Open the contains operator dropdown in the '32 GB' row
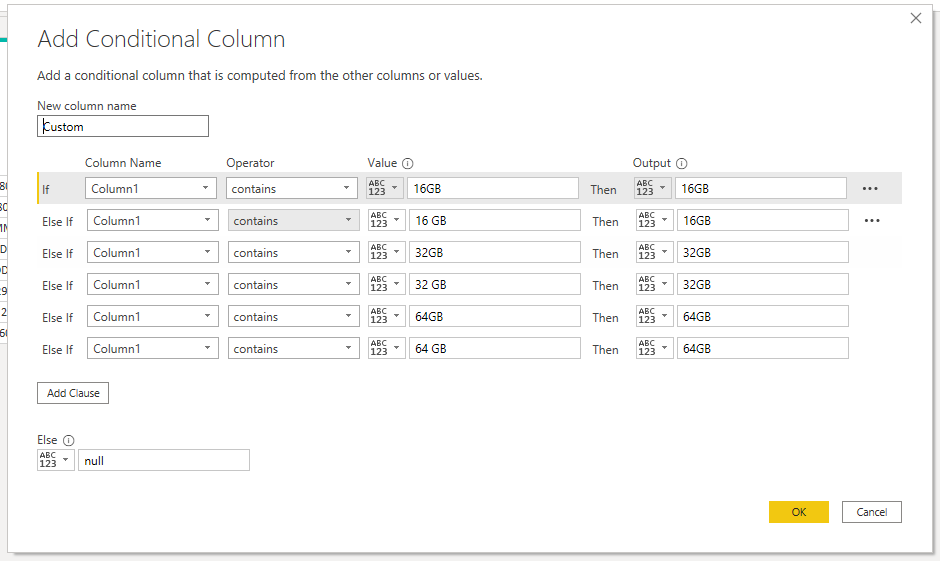 pos(293,284)
